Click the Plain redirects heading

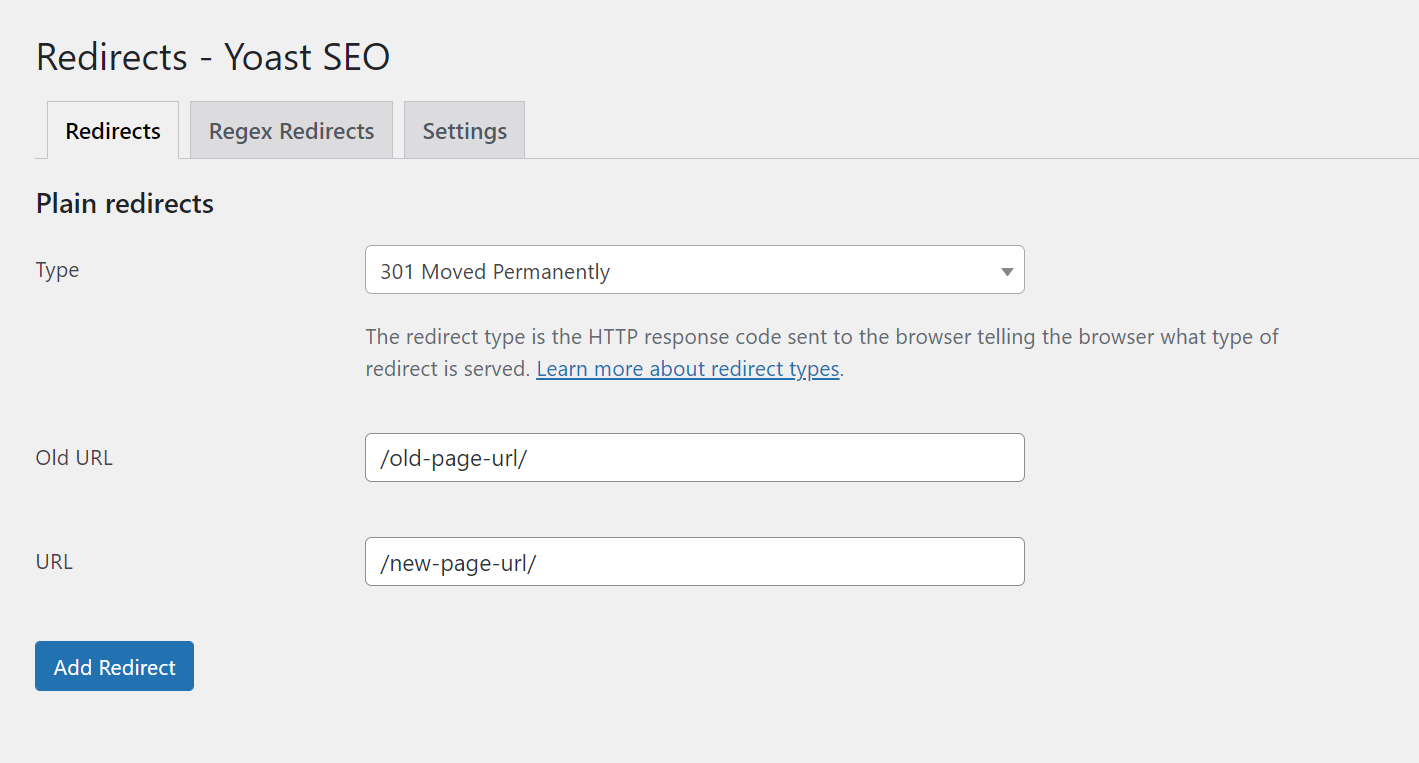tap(124, 203)
